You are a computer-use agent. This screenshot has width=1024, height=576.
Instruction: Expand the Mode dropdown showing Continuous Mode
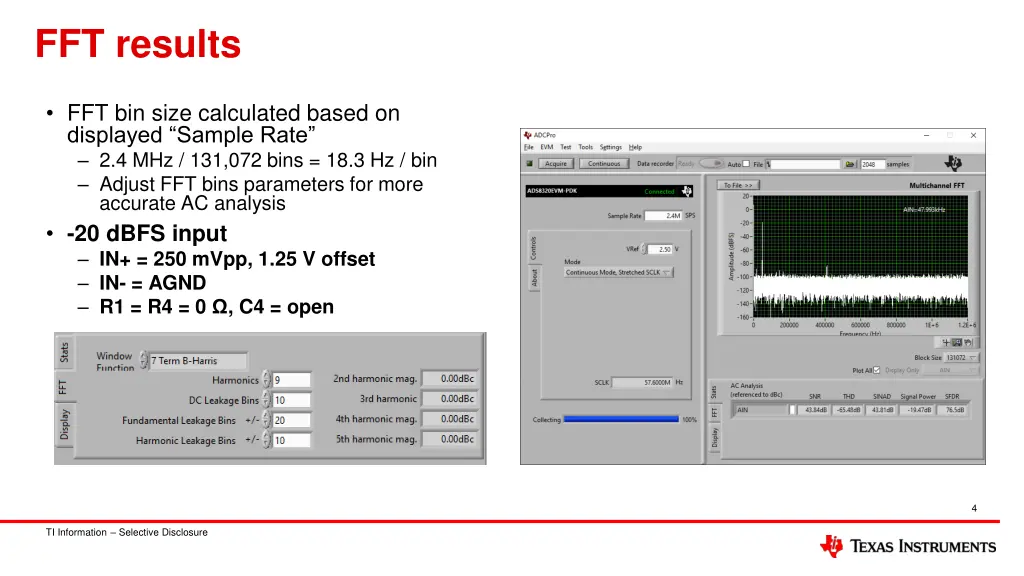[x=619, y=272]
